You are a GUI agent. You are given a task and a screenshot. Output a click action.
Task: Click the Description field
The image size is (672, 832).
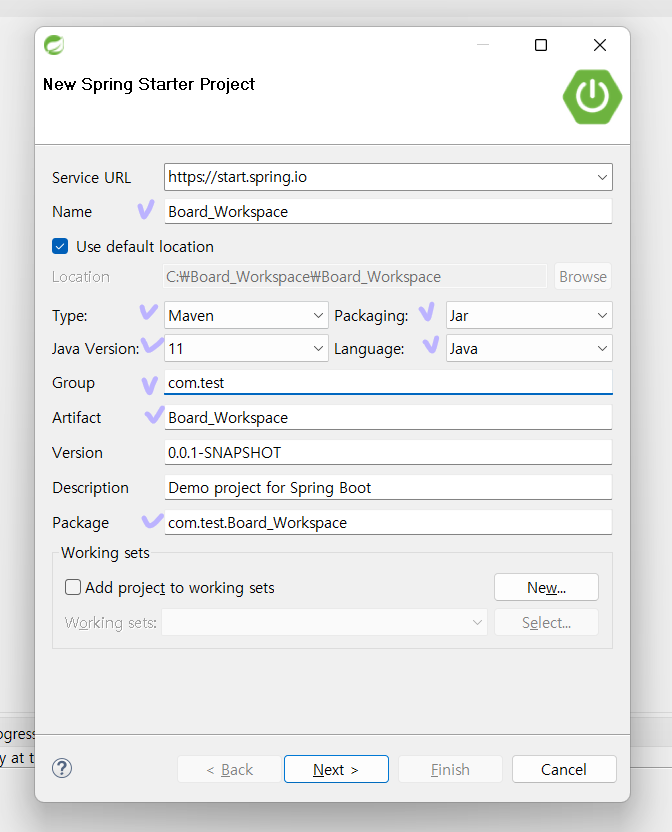pyautogui.click(x=388, y=487)
